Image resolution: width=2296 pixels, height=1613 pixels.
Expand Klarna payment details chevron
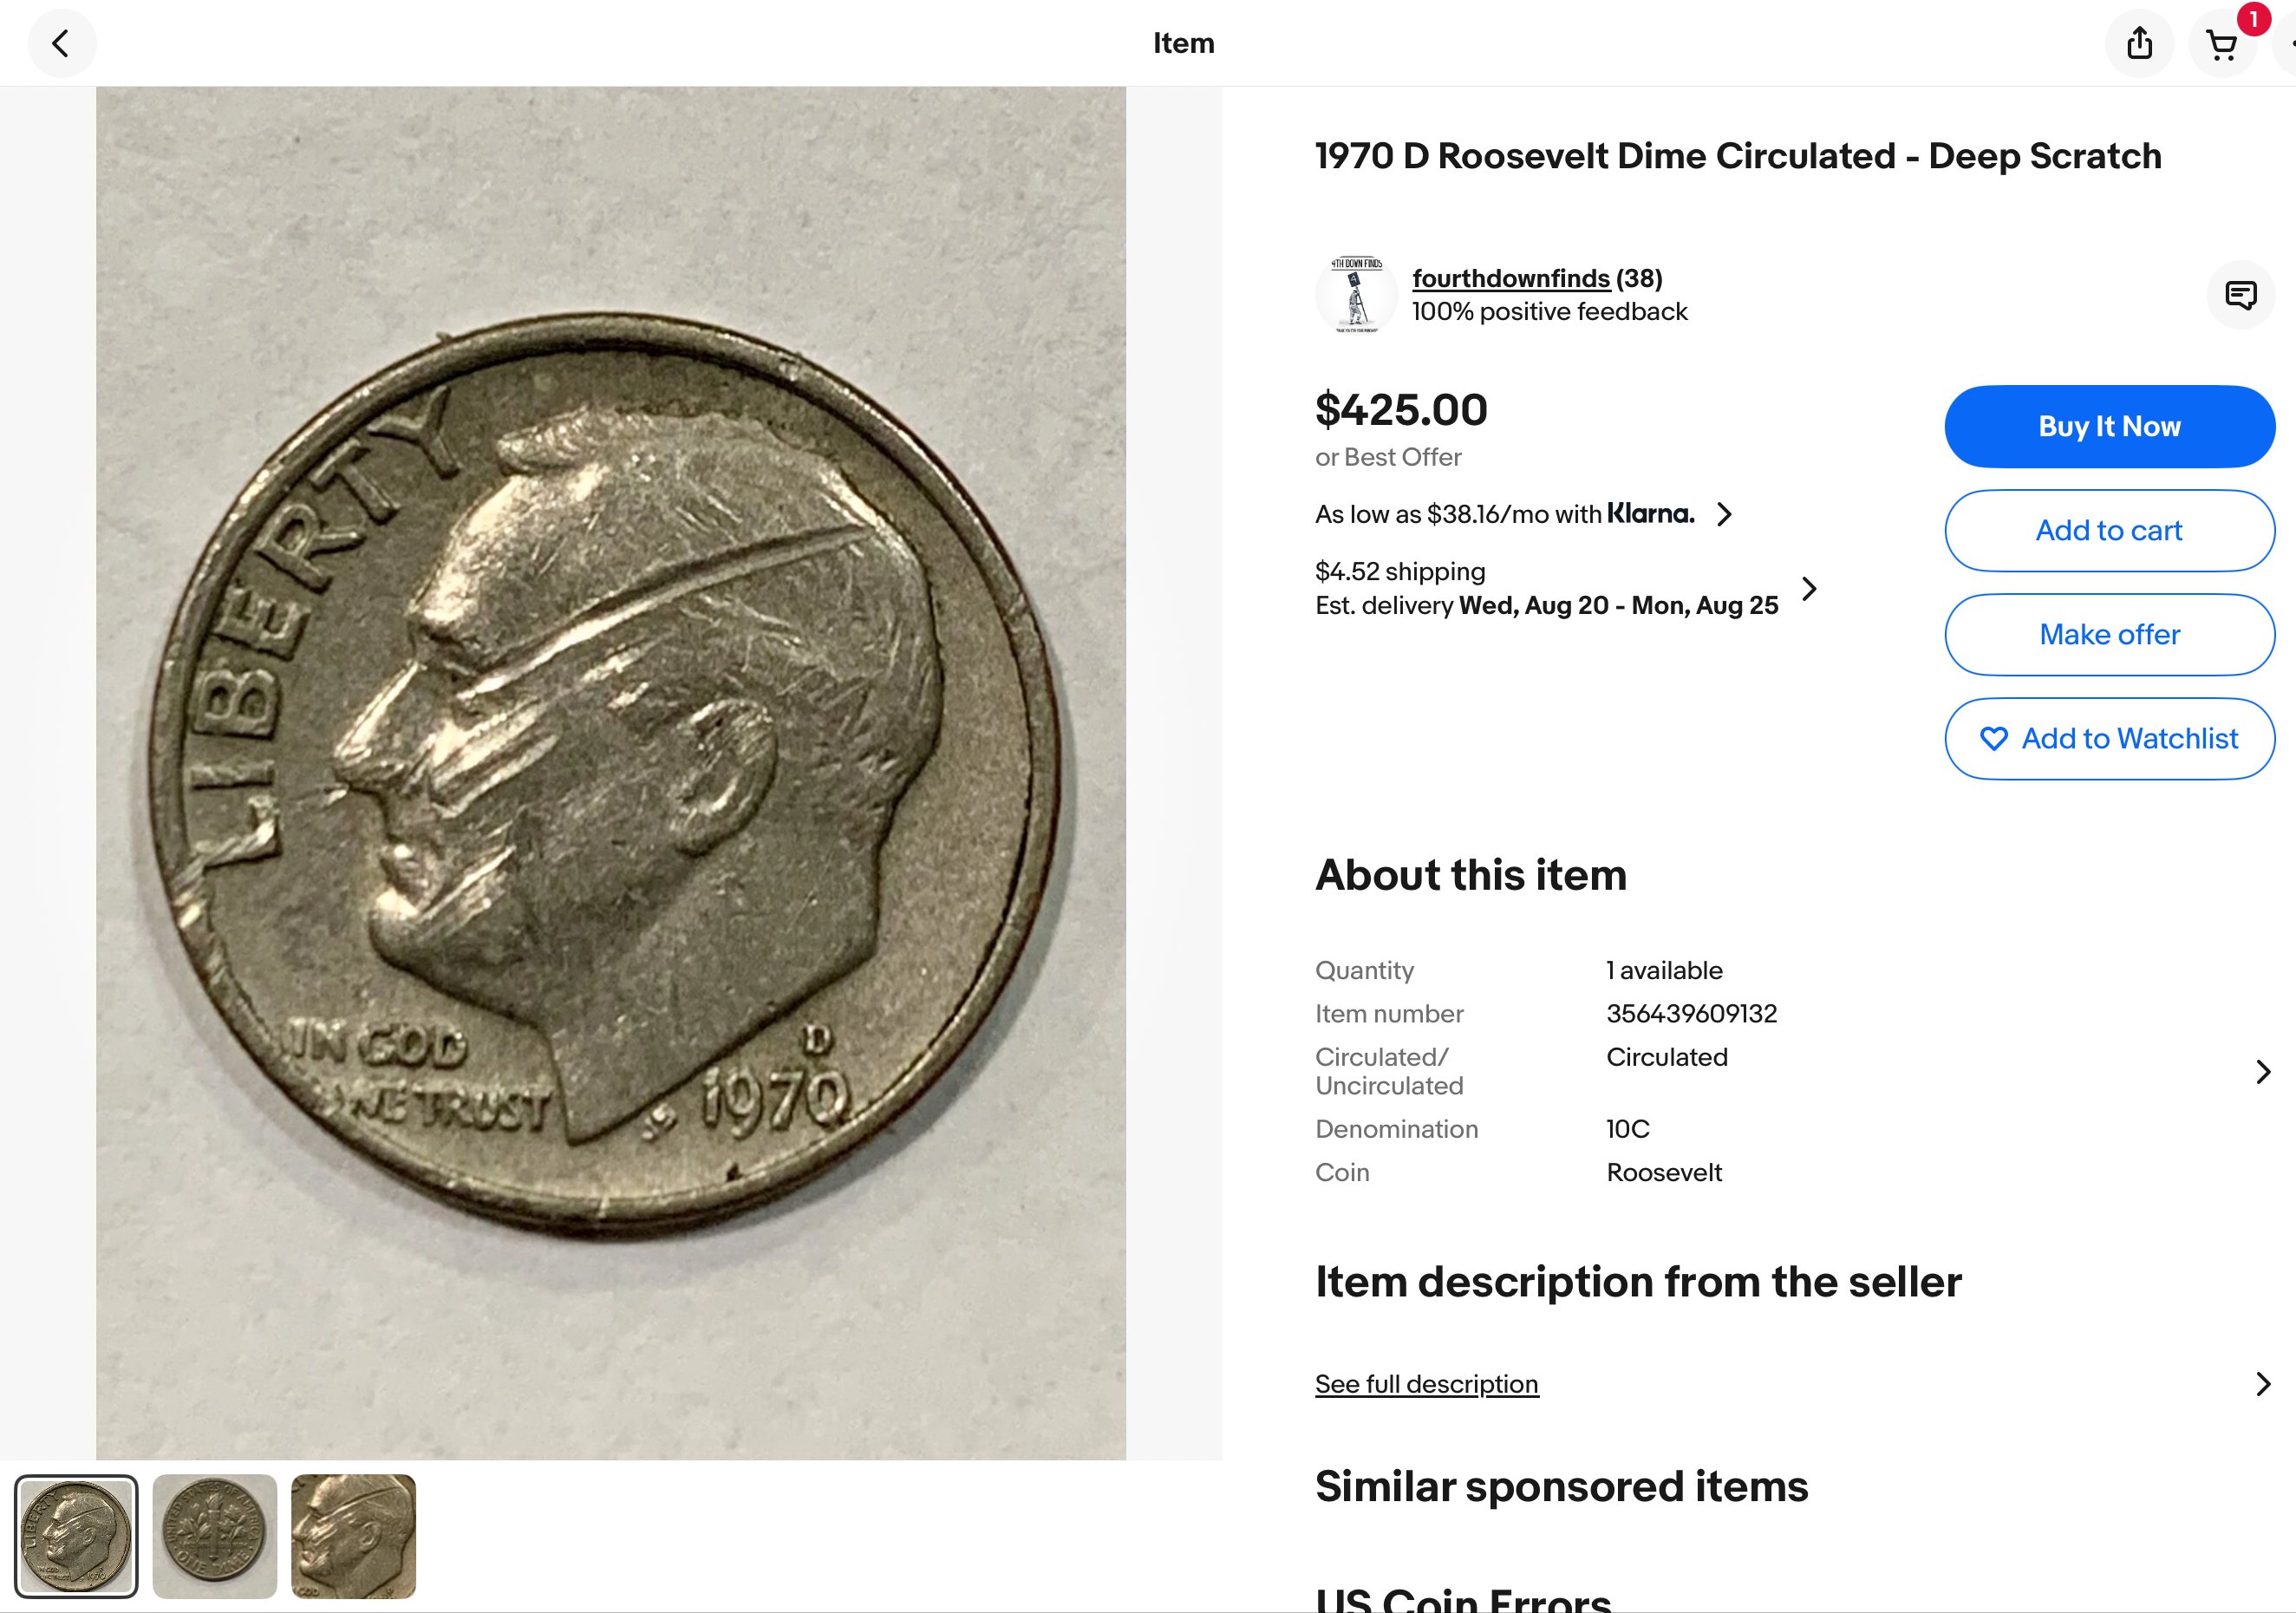(1724, 514)
